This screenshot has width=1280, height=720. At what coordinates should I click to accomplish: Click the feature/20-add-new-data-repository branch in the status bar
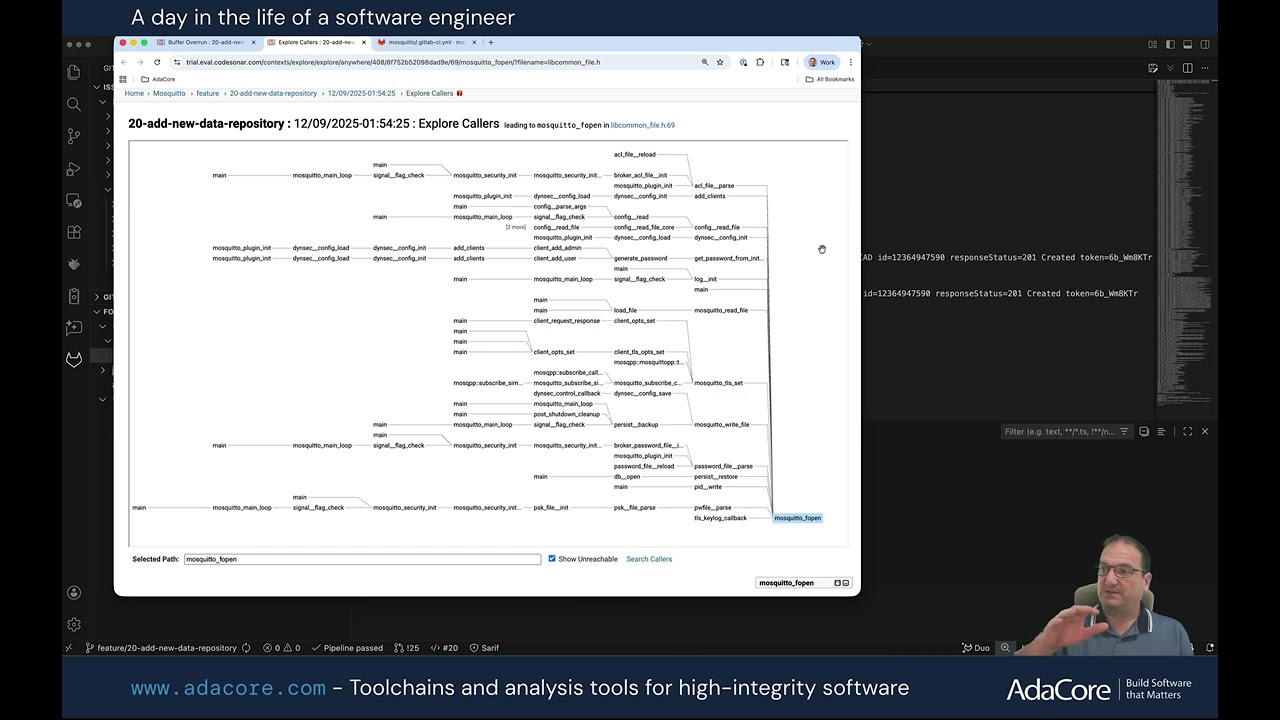[161, 648]
